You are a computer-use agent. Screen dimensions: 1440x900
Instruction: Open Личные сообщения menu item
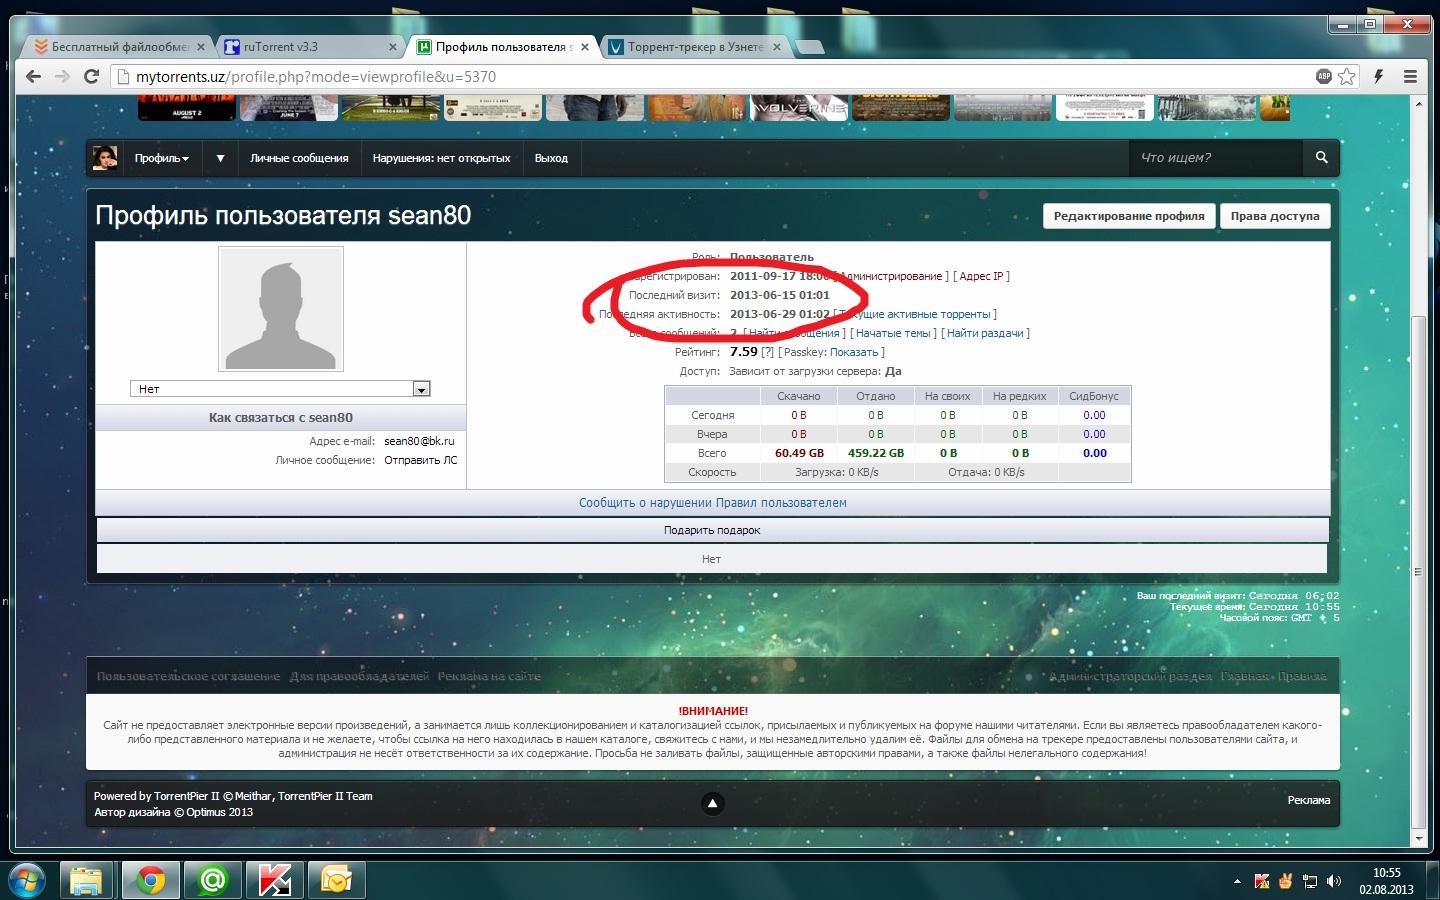point(299,158)
